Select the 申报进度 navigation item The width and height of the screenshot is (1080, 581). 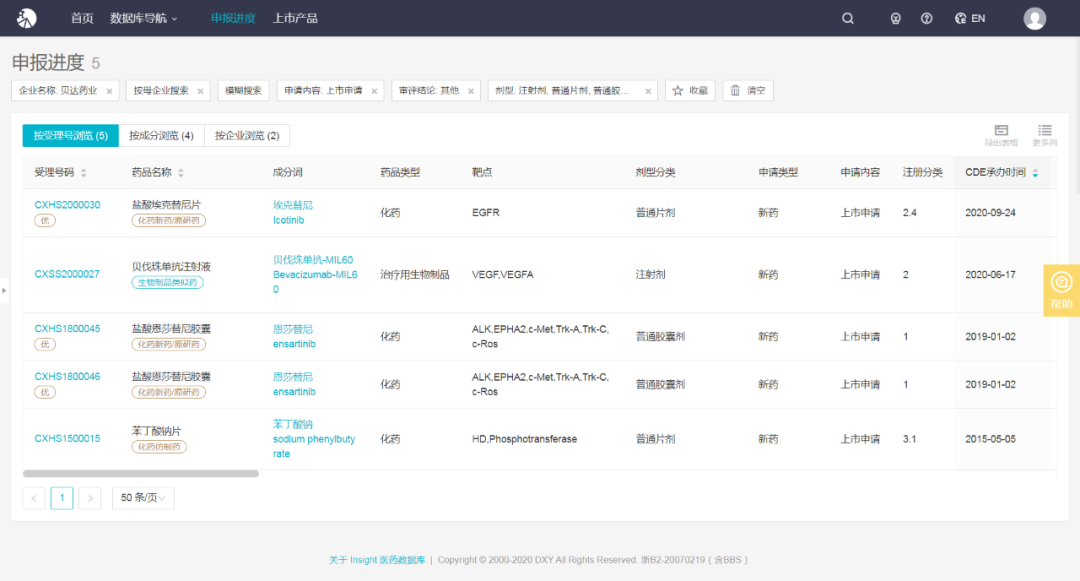[x=233, y=18]
